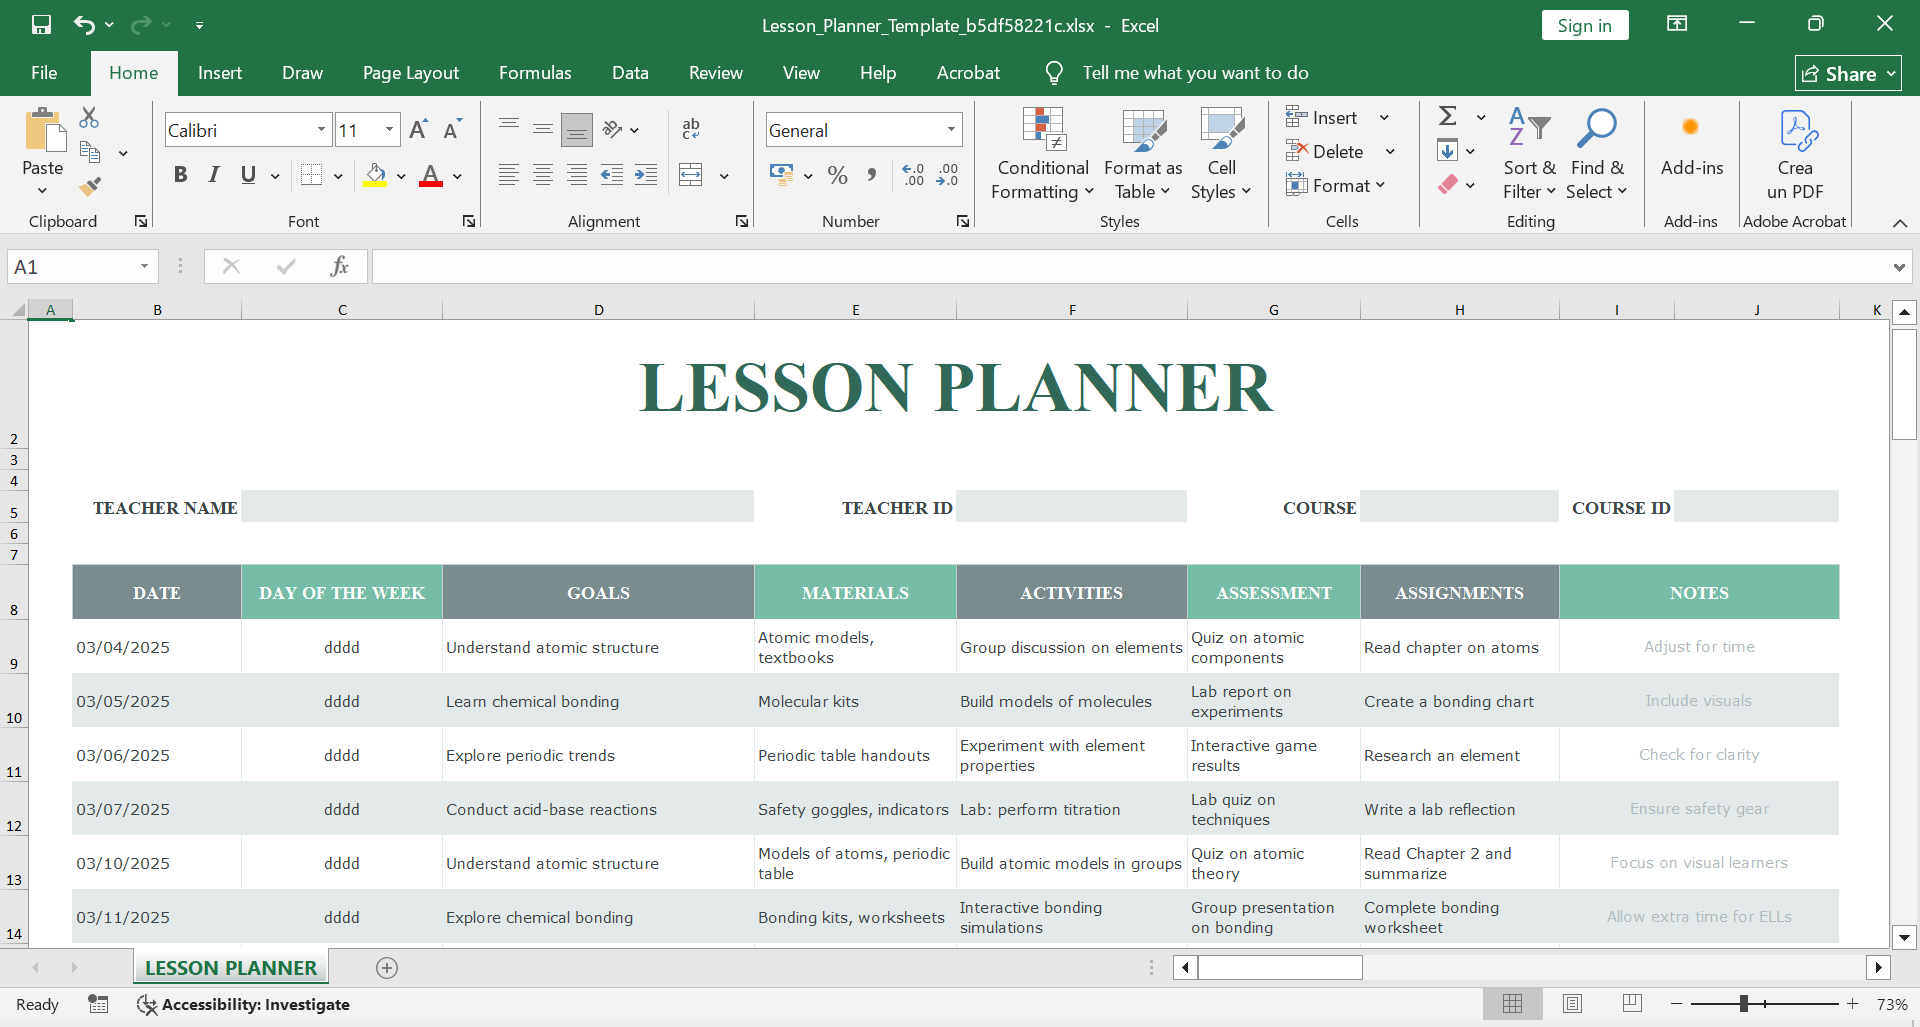1920x1027 pixels.
Task: Click the Merge & Center icon
Action: click(x=691, y=175)
